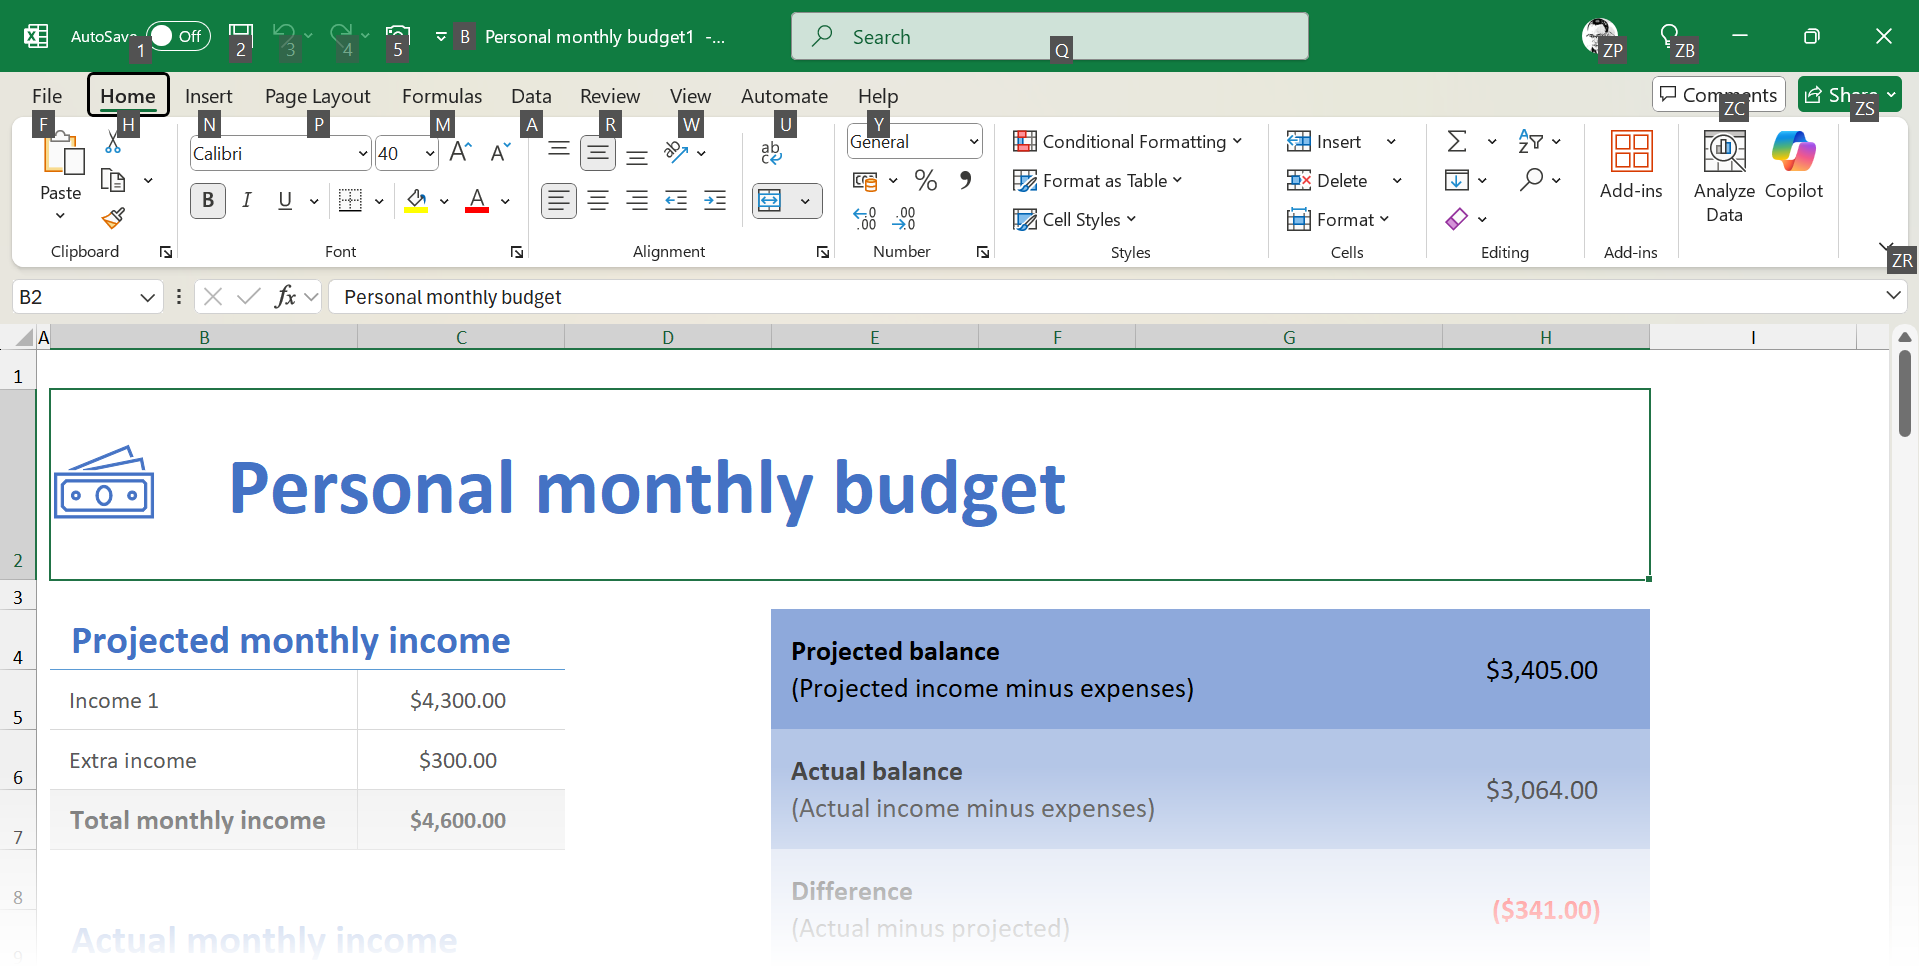Open the Add-ins grid icon

(1631, 152)
